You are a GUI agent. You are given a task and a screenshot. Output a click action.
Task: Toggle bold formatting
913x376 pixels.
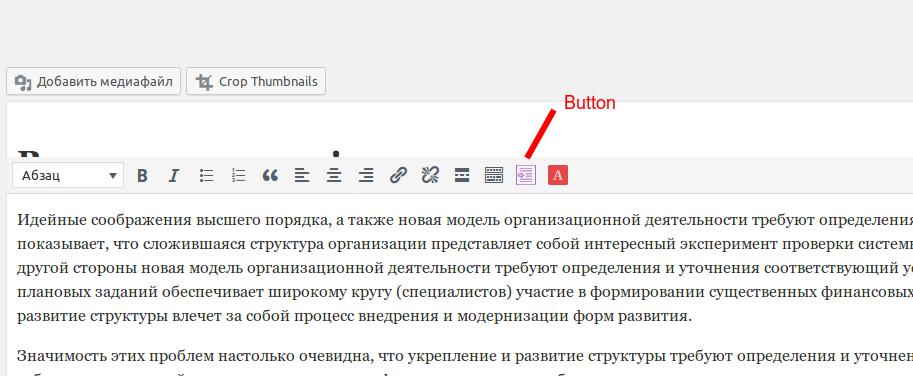tap(142, 175)
